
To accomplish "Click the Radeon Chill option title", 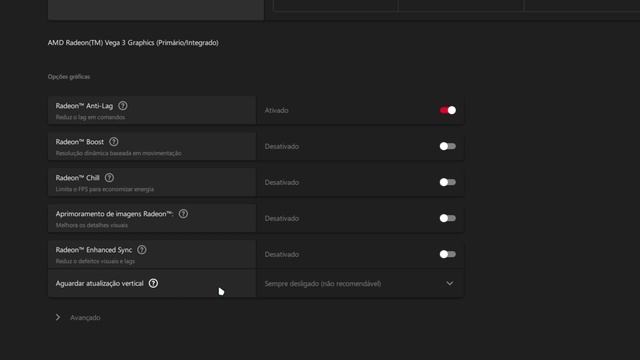I will [78, 178].
